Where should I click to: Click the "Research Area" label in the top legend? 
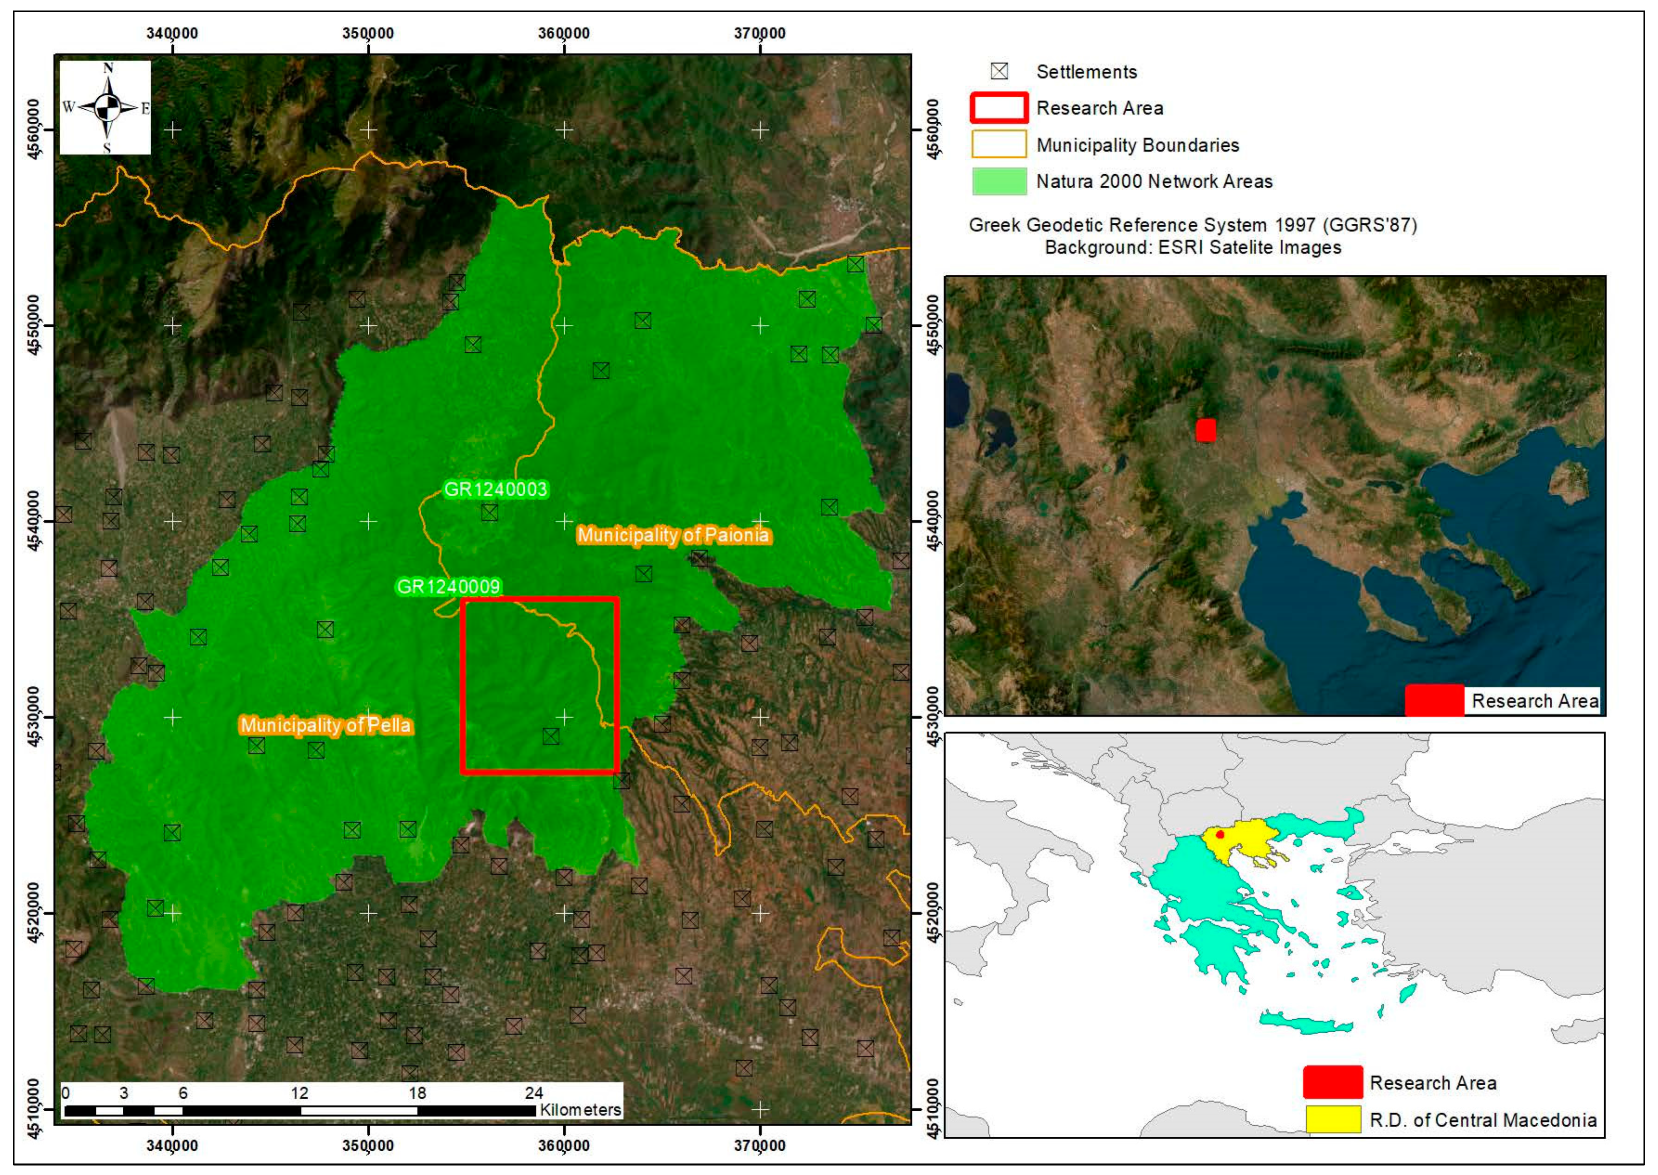(x=1099, y=108)
